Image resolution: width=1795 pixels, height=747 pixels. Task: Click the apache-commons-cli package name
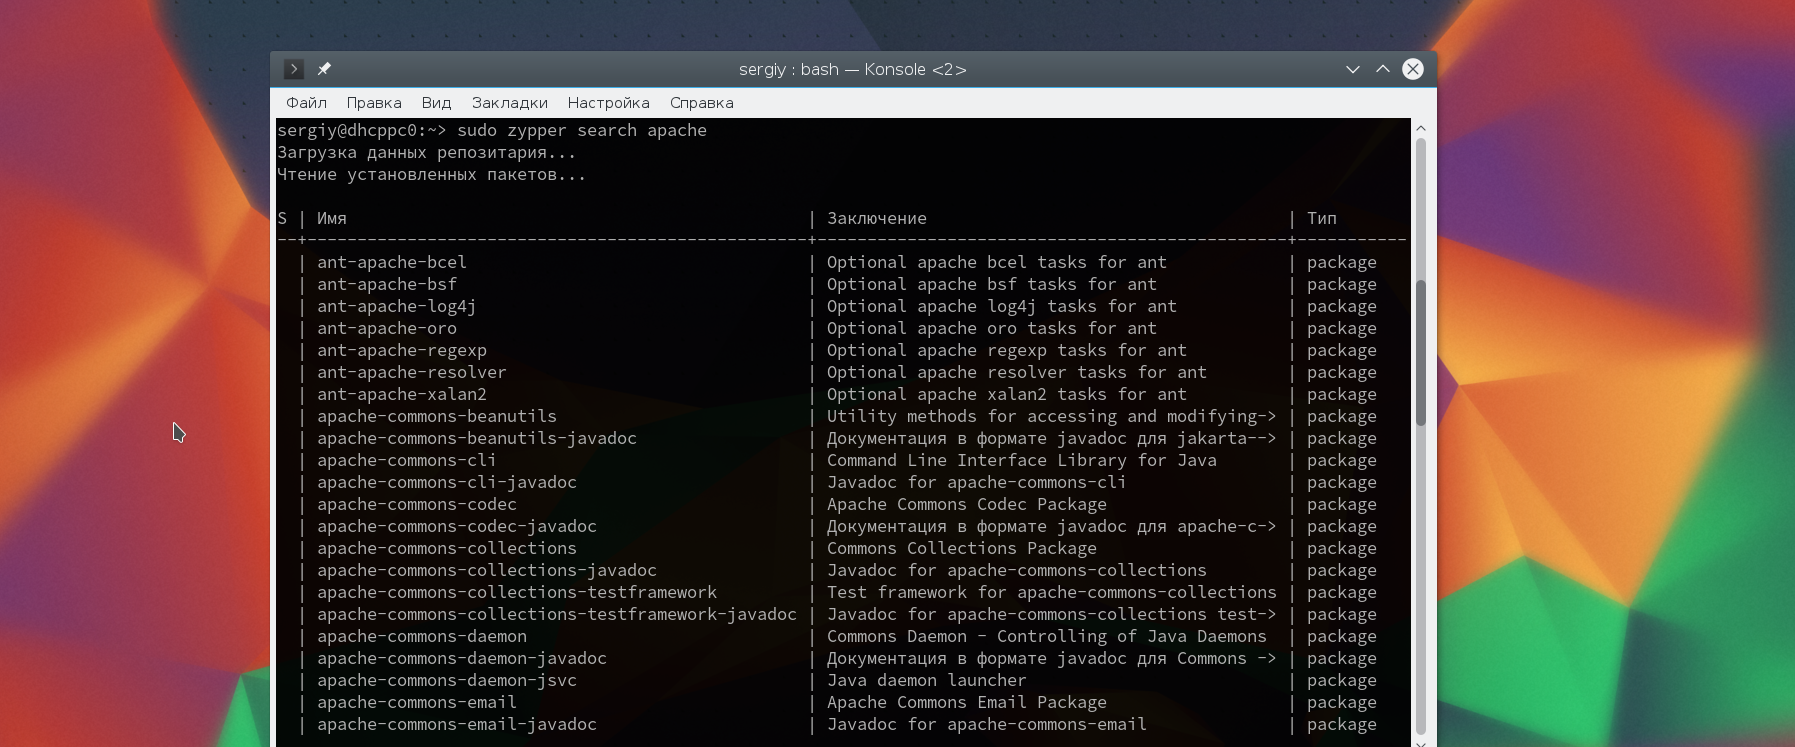pos(406,461)
